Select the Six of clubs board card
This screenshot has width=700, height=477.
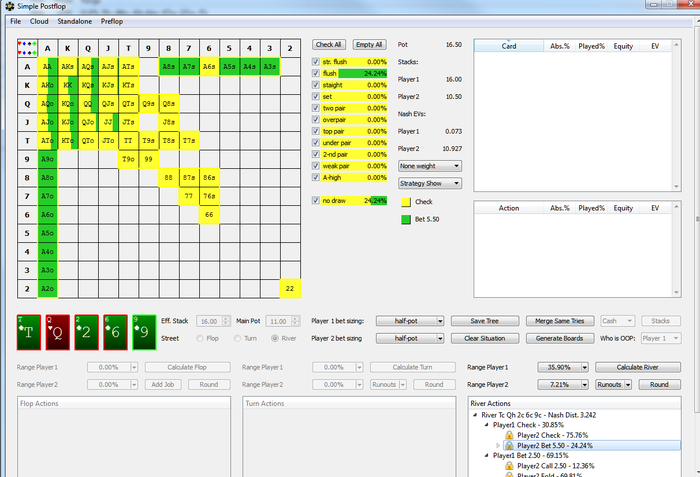pyautogui.click(x=115, y=332)
